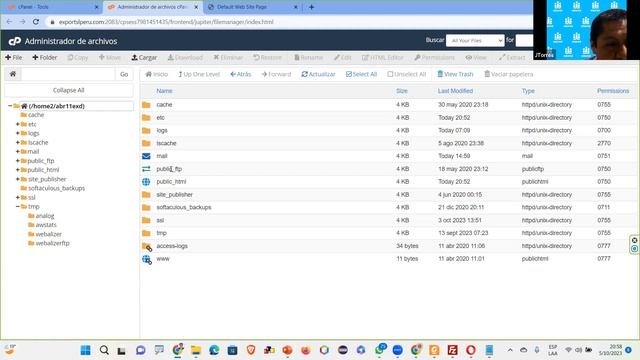The image size is (640, 360).
Task: Click the Cargar upload button
Action: pyautogui.click(x=144, y=58)
